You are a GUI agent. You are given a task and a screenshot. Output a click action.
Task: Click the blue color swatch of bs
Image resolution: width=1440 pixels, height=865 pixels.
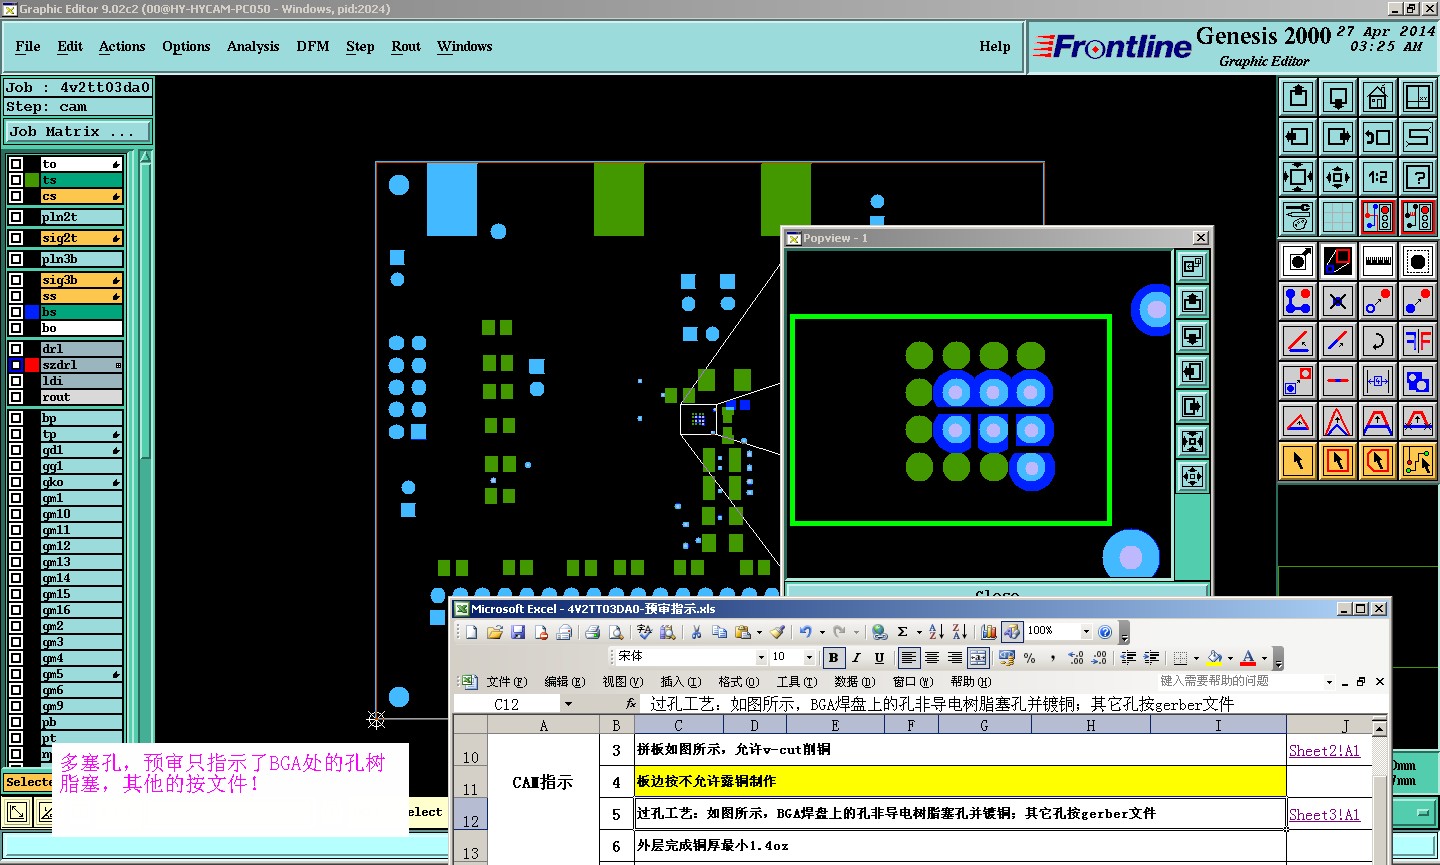click(x=32, y=312)
